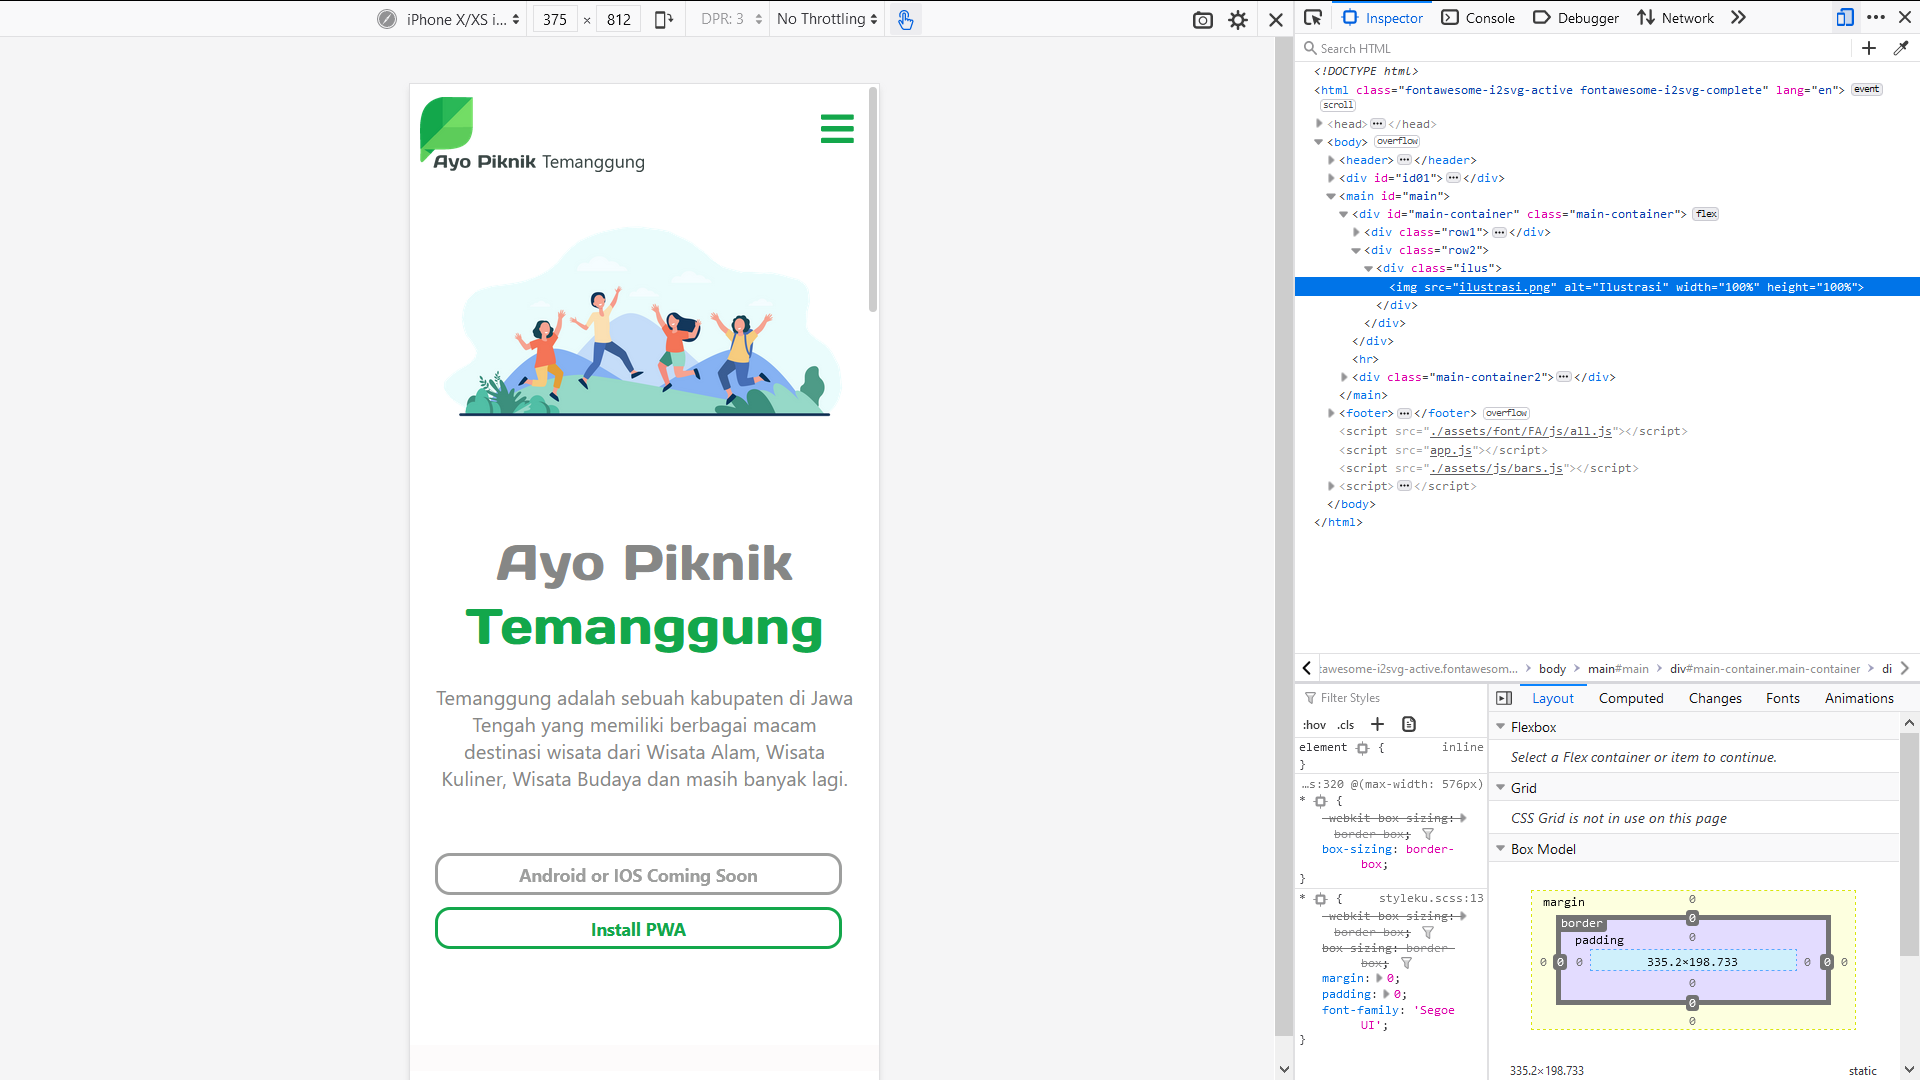Edit the viewport width field 375
The image size is (1920, 1080).
pyautogui.click(x=555, y=19)
